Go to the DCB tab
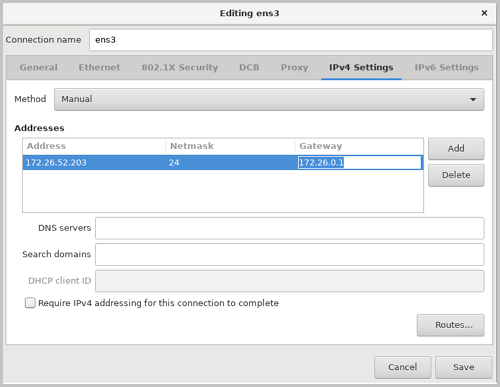The image size is (500, 387). (x=249, y=68)
